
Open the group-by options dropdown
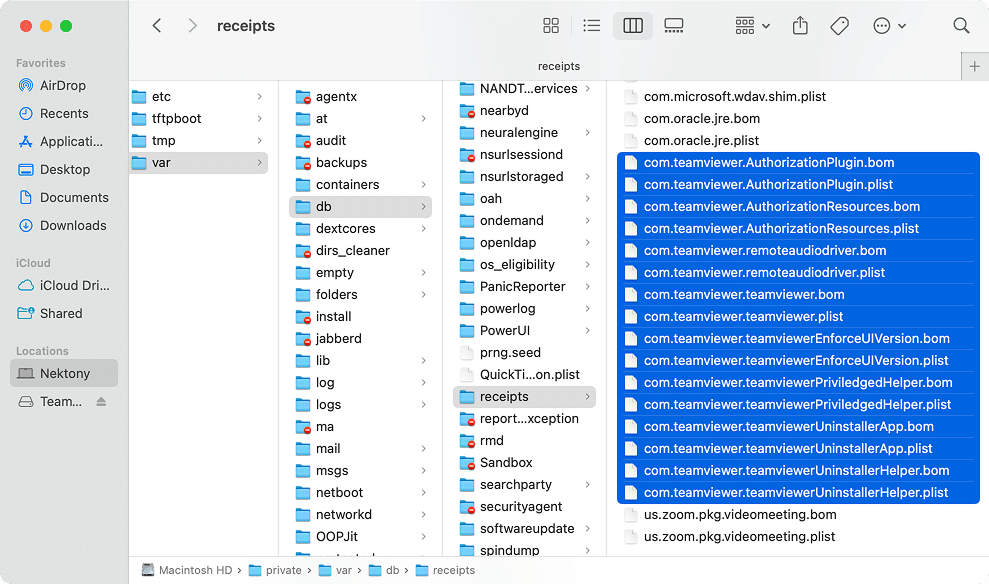pyautogui.click(x=752, y=26)
